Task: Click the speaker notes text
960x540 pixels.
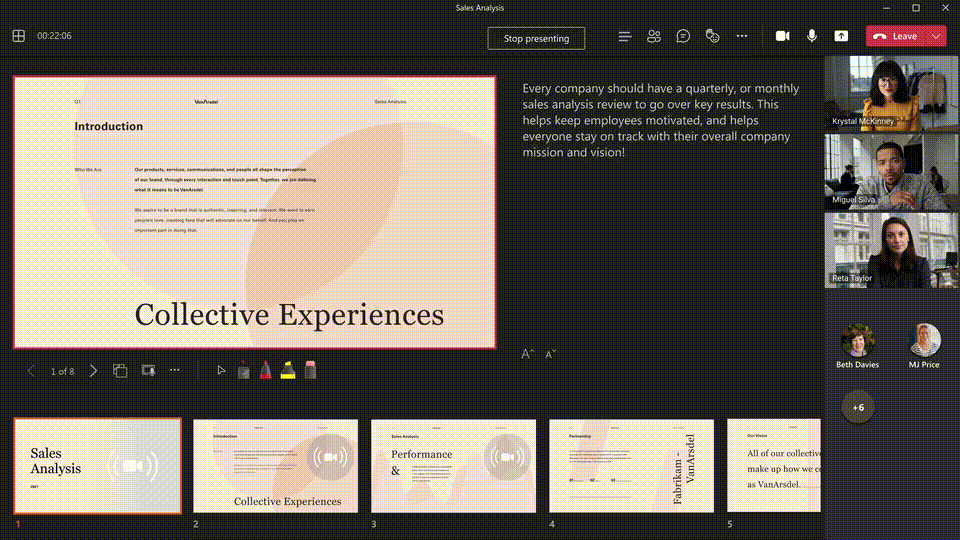Action: [661, 120]
